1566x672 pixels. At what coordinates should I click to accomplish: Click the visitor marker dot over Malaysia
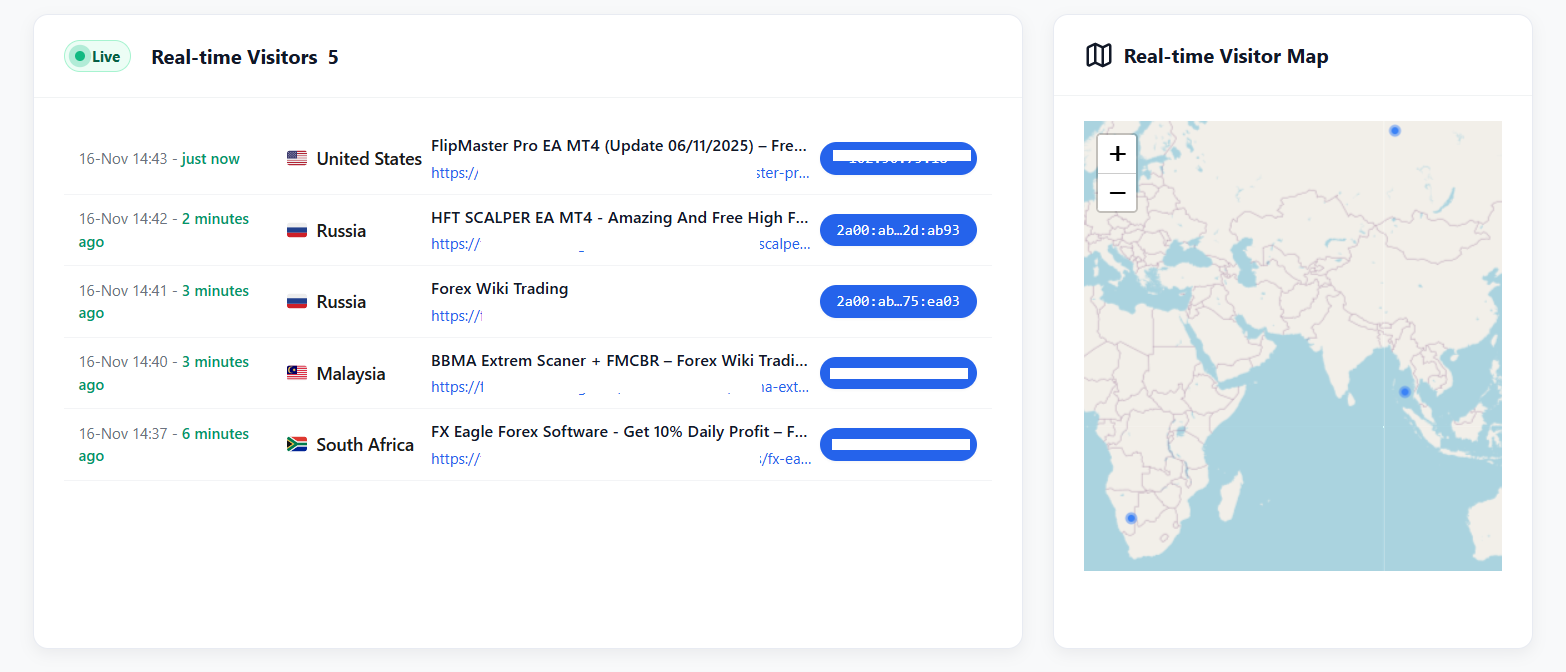click(1404, 392)
